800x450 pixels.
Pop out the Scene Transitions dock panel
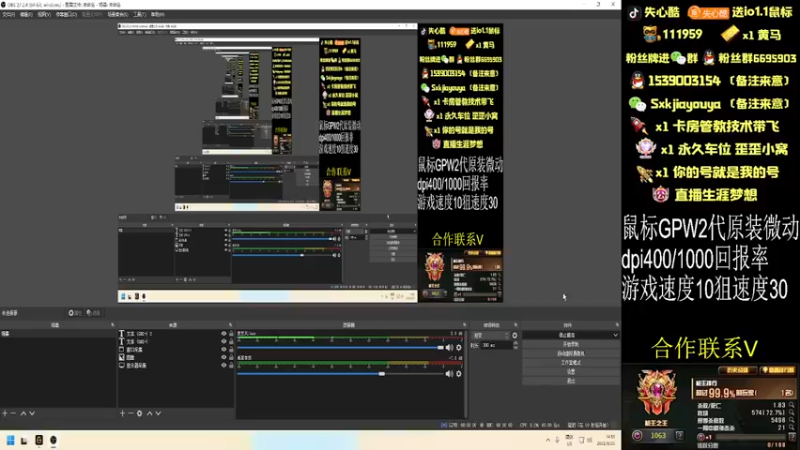(515, 325)
